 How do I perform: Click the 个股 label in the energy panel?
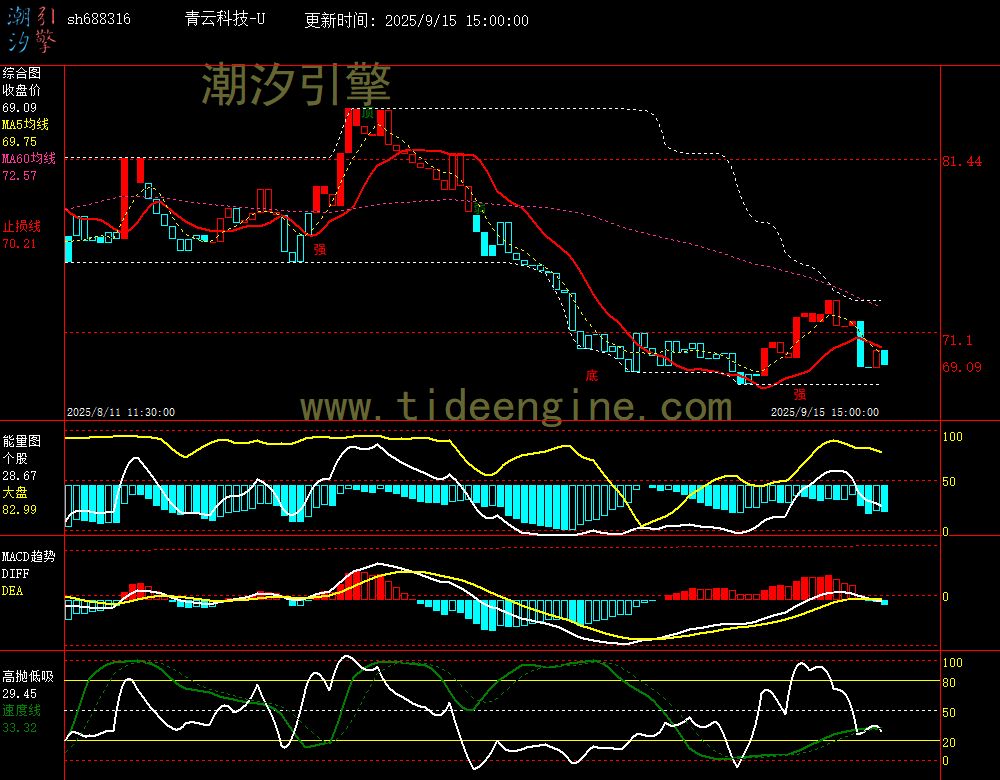[15, 459]
